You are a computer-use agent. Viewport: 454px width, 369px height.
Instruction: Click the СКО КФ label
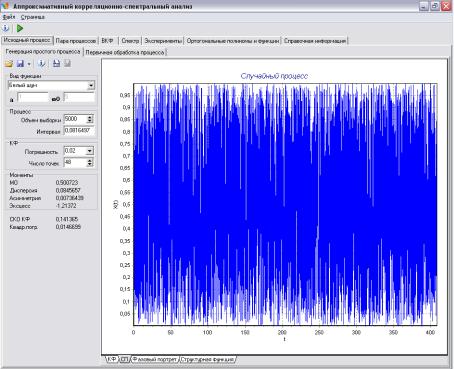[x=20, y=219]
